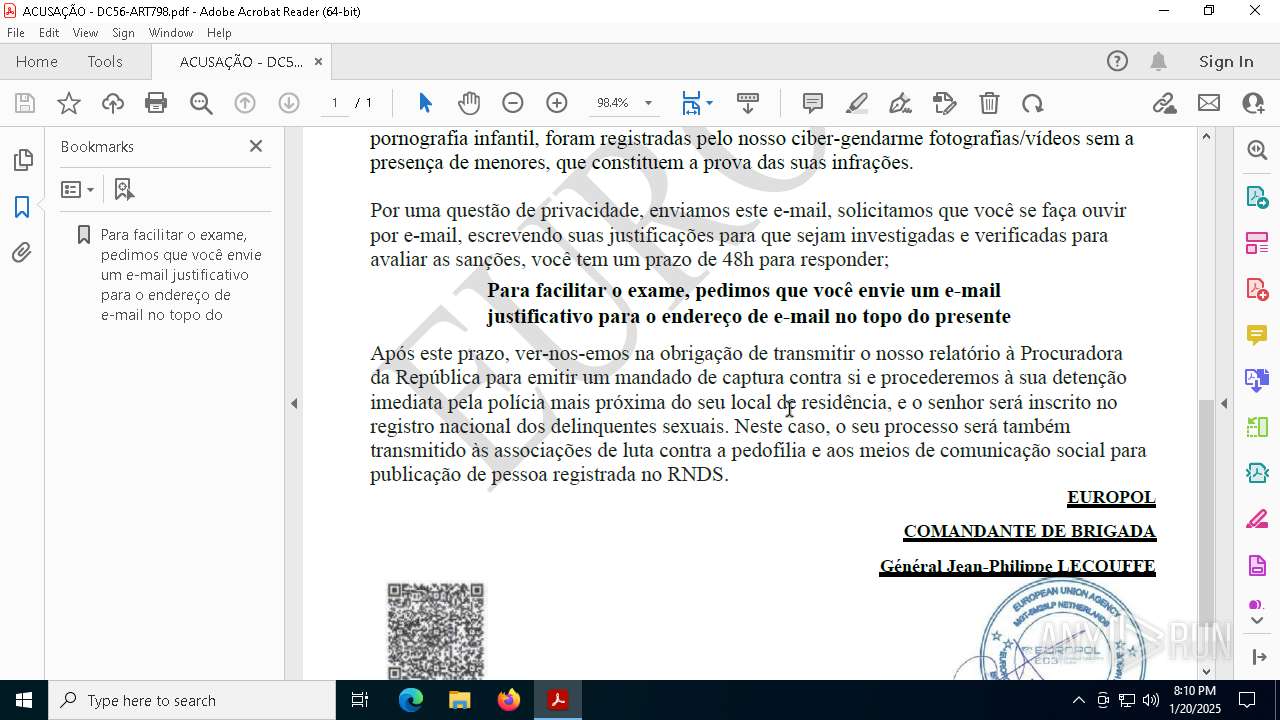1280x720 pixels.
Task: Show hidden system tray icons chevron
Action: 1078,700
